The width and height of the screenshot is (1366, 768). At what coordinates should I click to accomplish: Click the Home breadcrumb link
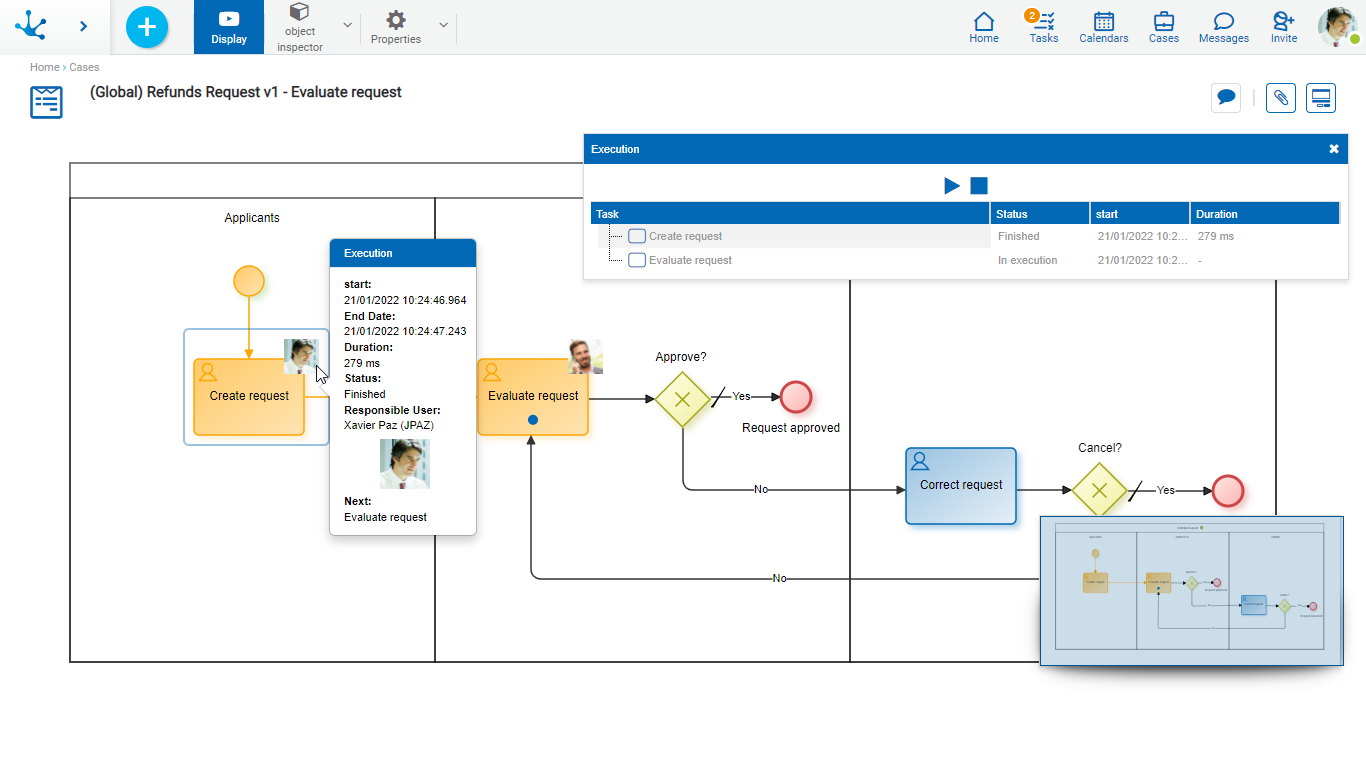44,67
